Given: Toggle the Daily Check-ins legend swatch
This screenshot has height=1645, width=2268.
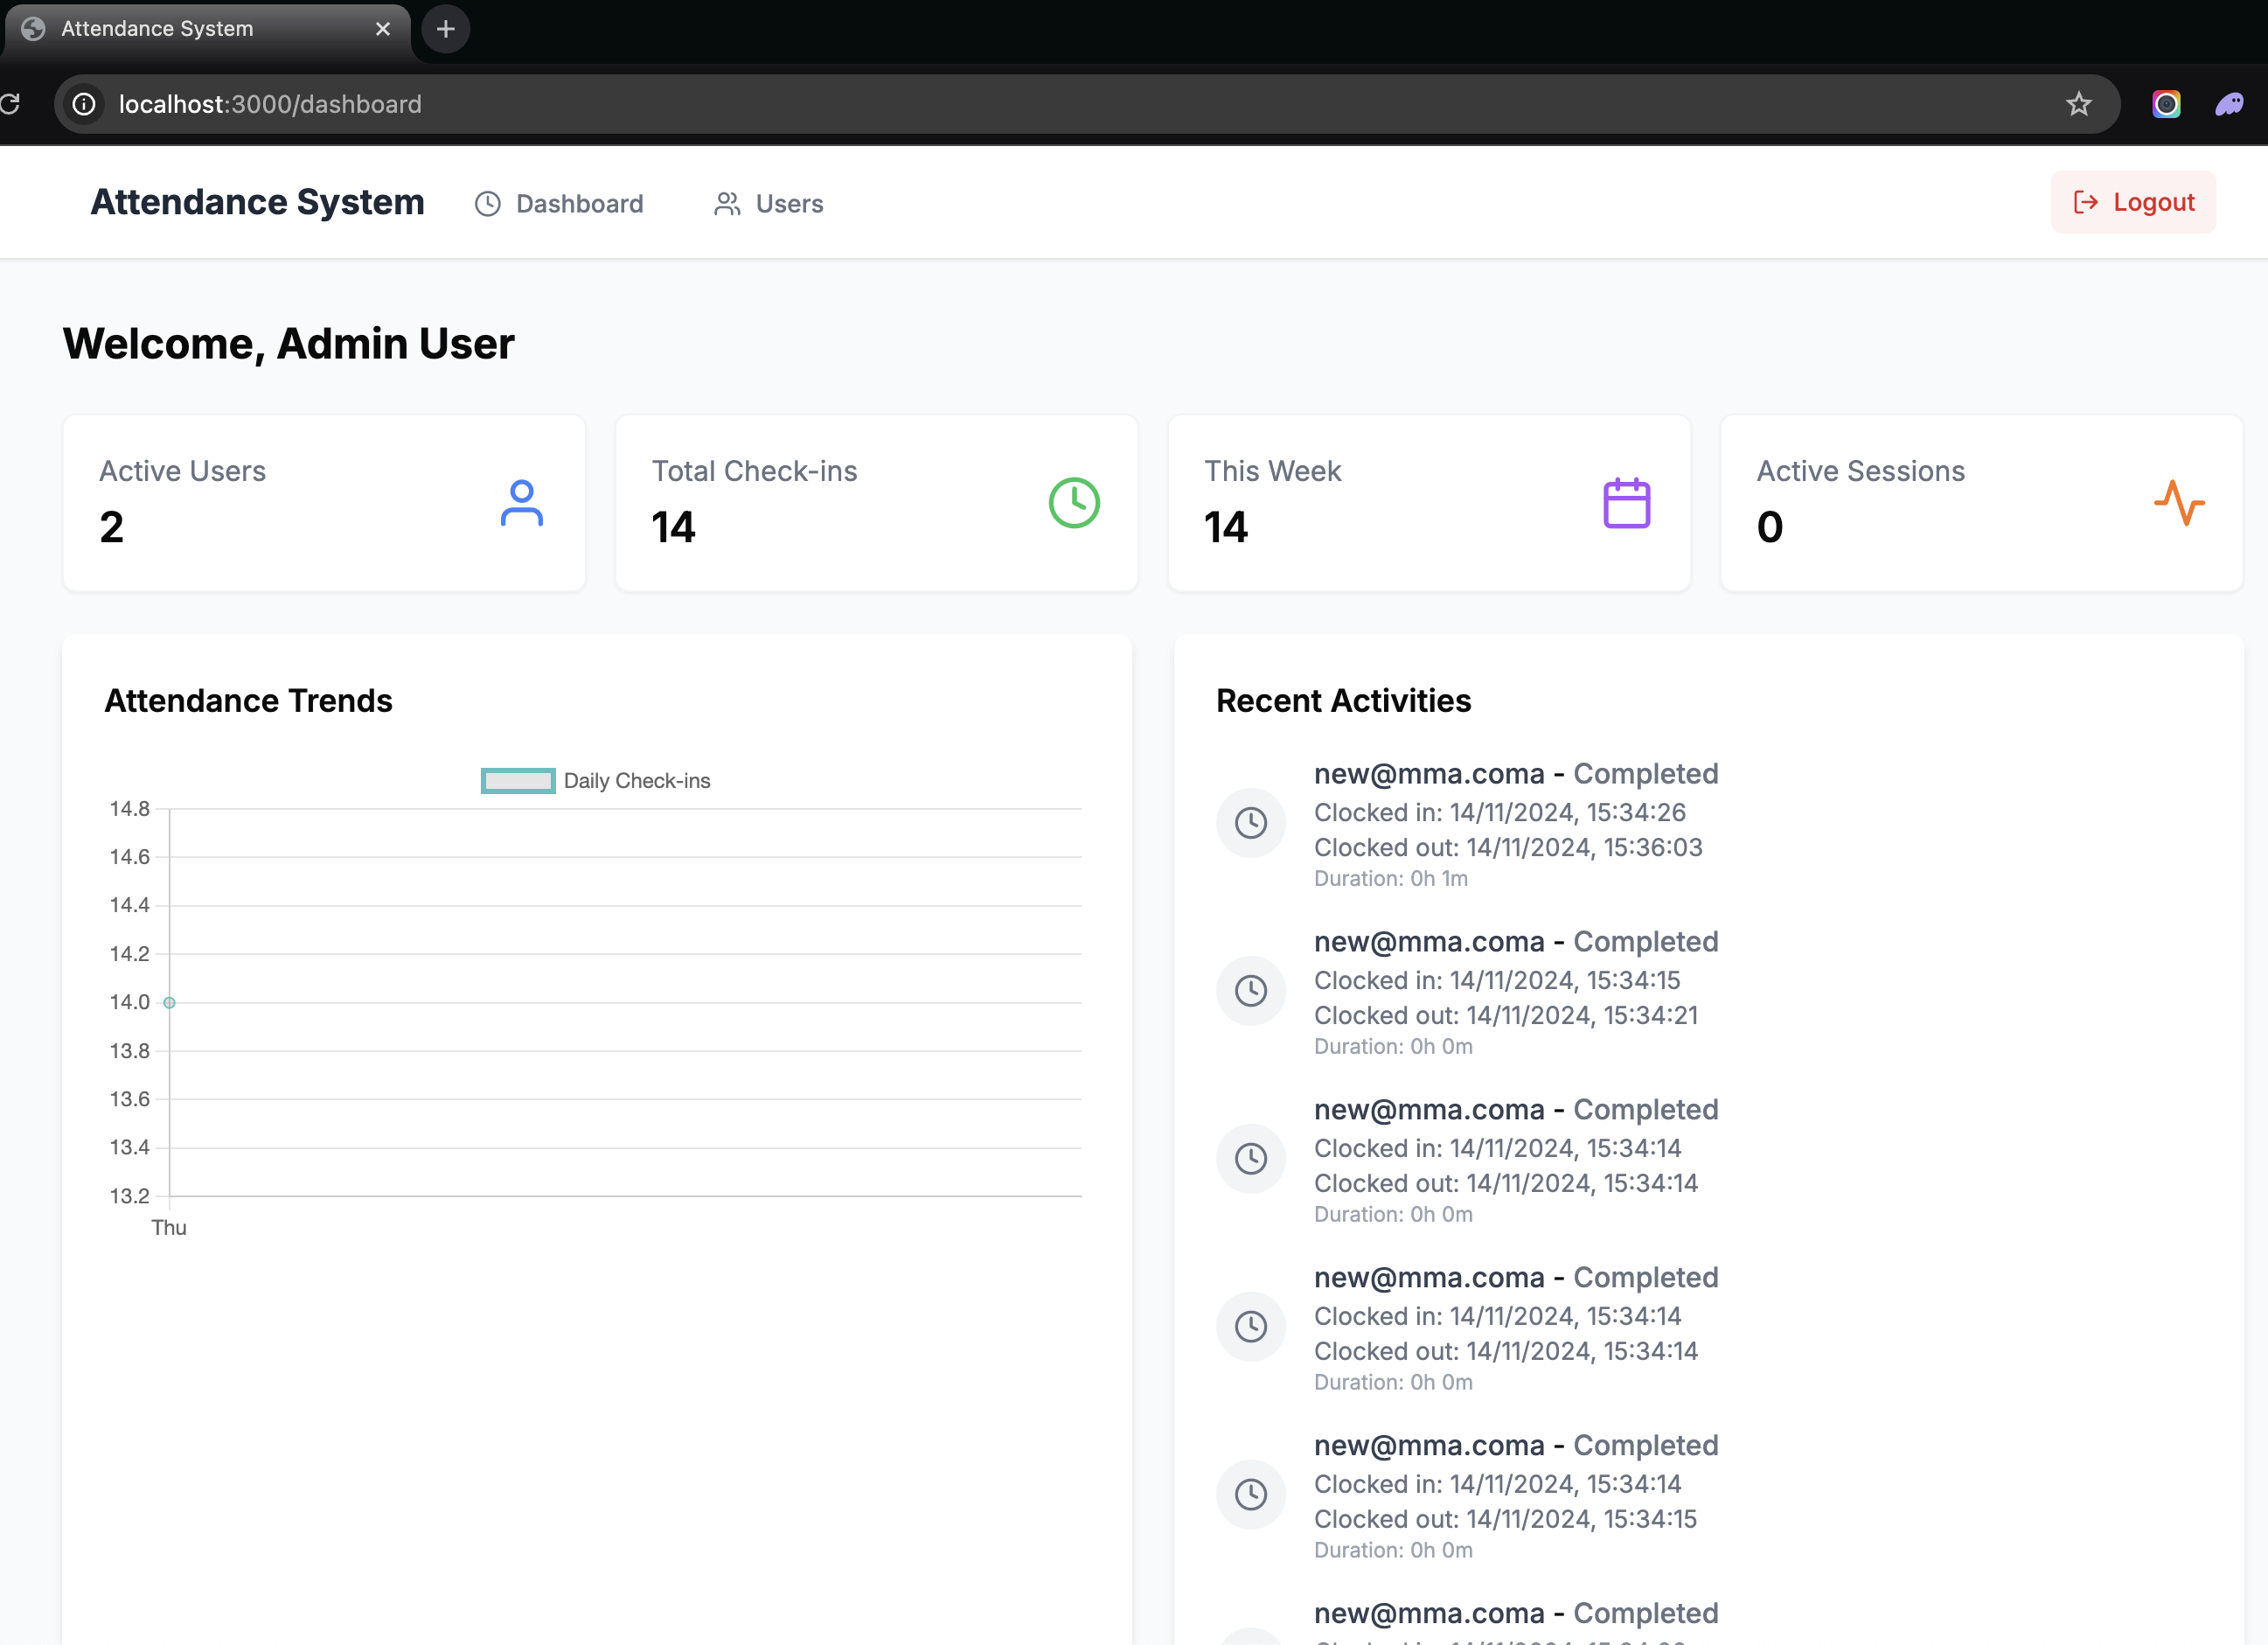Looking at the screenshot, I should [x=518, y=781].
